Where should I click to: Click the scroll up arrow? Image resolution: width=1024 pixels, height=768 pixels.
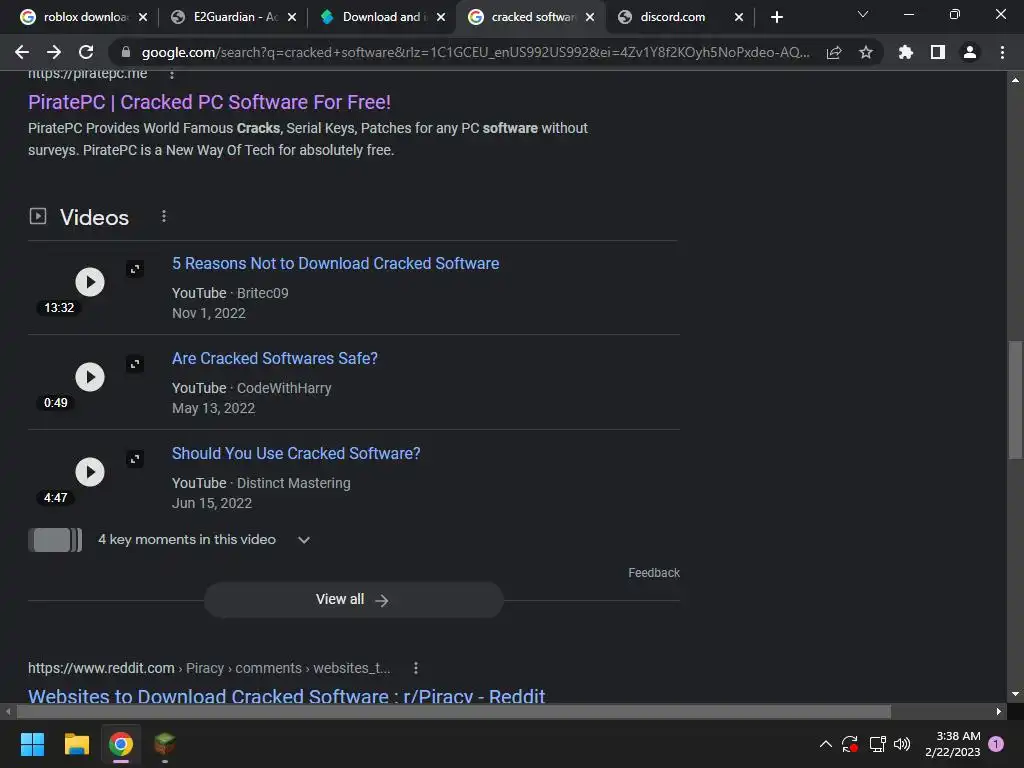tap(1015, 80)
